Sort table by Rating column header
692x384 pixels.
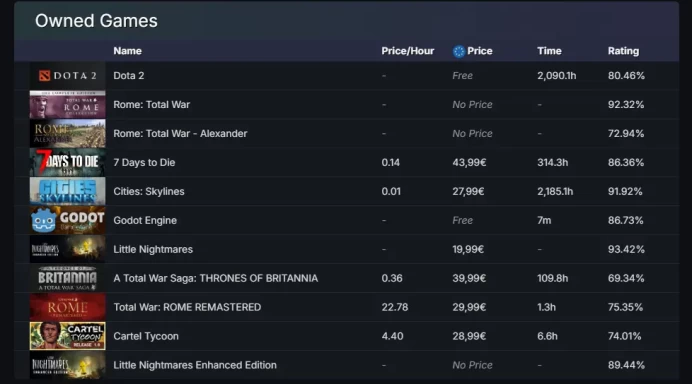(623, 51)
